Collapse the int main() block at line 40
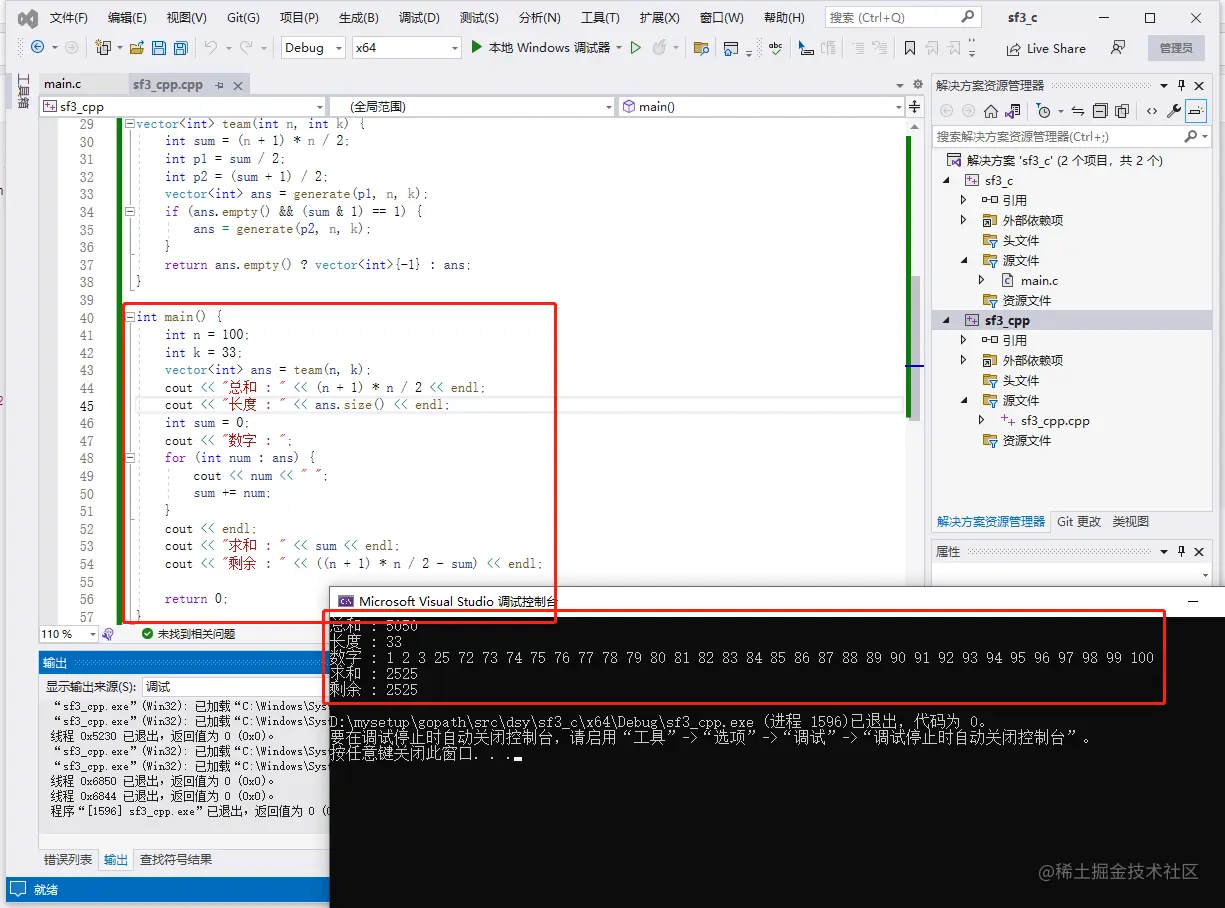This screenshot has height=908, width=1225. pyautogui.click(x=129, y=317)
